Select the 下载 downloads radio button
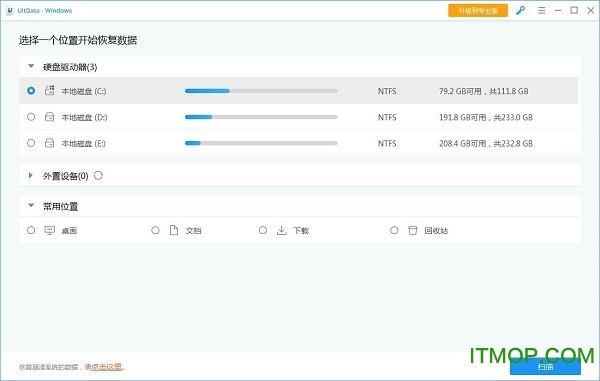 pos(262,230)
